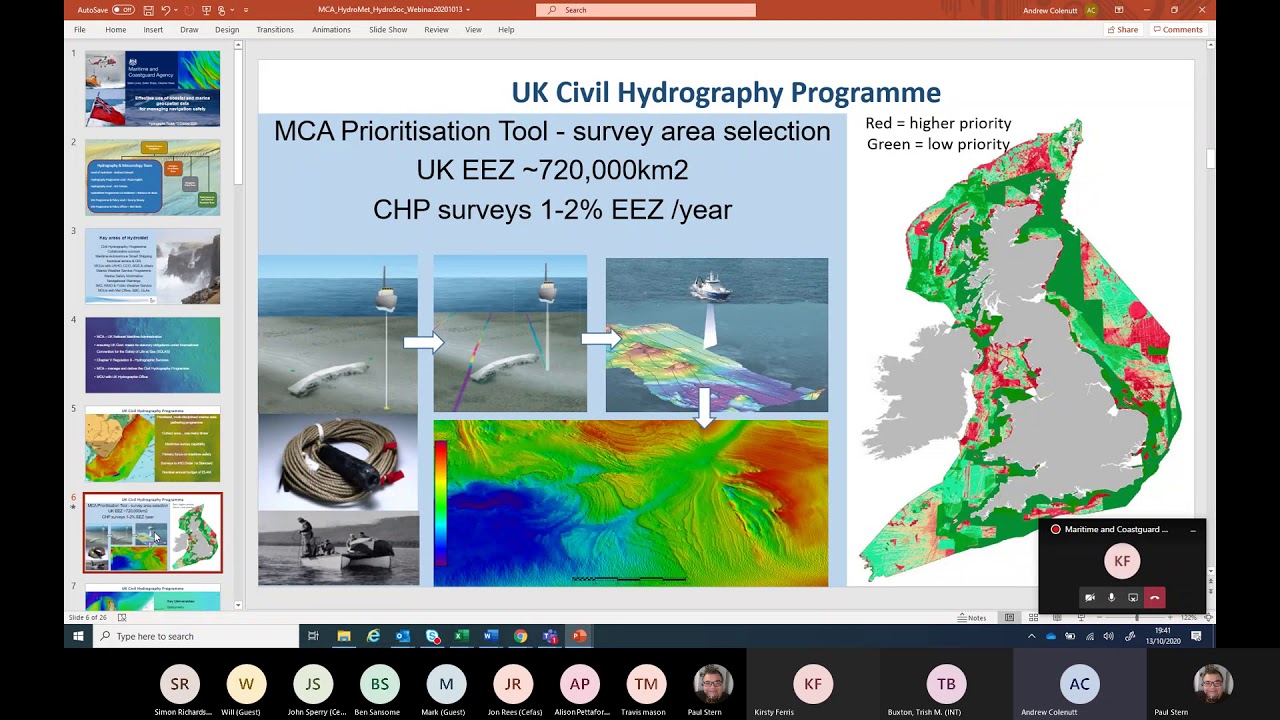Image resolution: width=1280 pixels, height=720 pixels.
Task: Open Chrome from taskbar
Action: click(x=520, y=636)
